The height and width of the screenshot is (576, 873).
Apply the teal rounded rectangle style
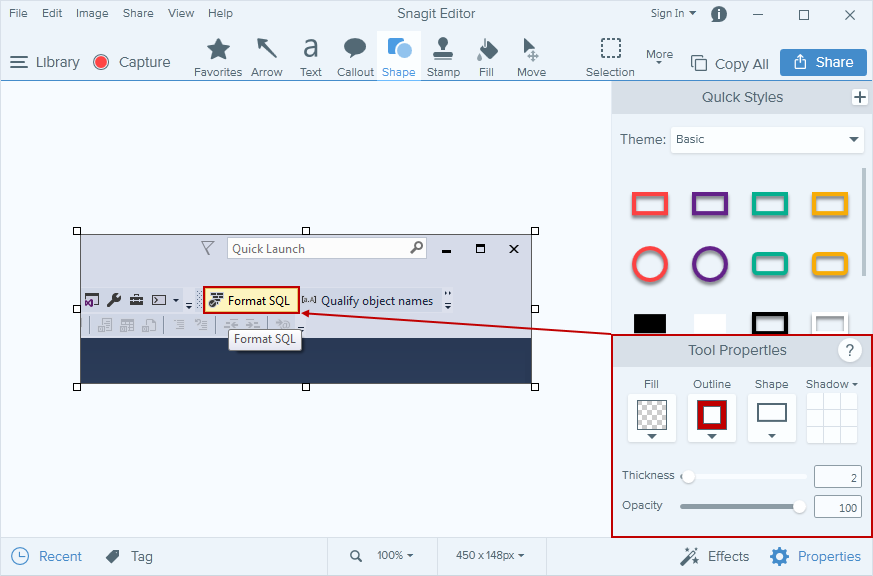(x=770, y=264)
